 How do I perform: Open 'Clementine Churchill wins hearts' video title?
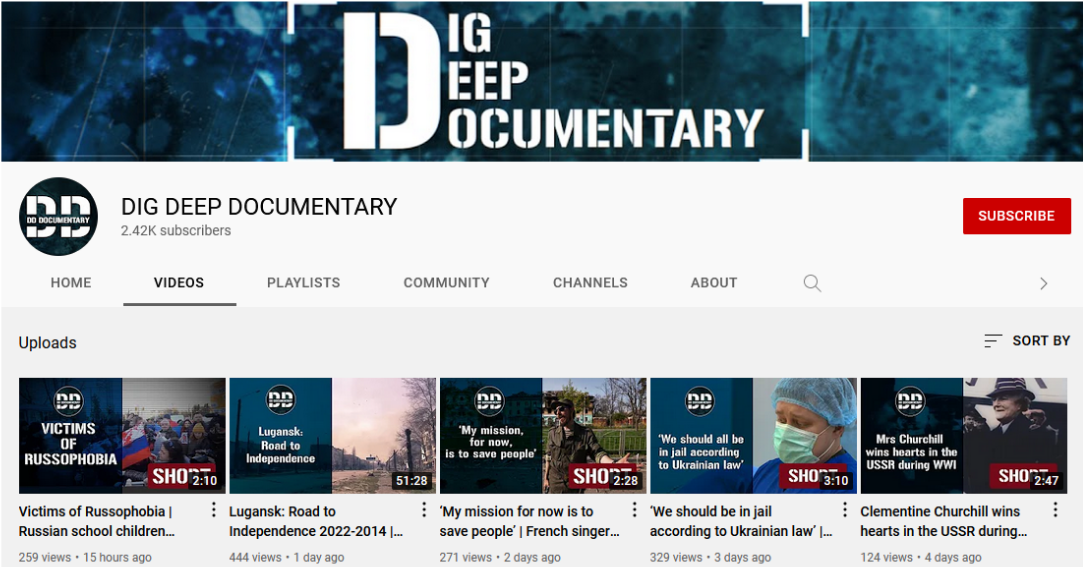(943, 521)
